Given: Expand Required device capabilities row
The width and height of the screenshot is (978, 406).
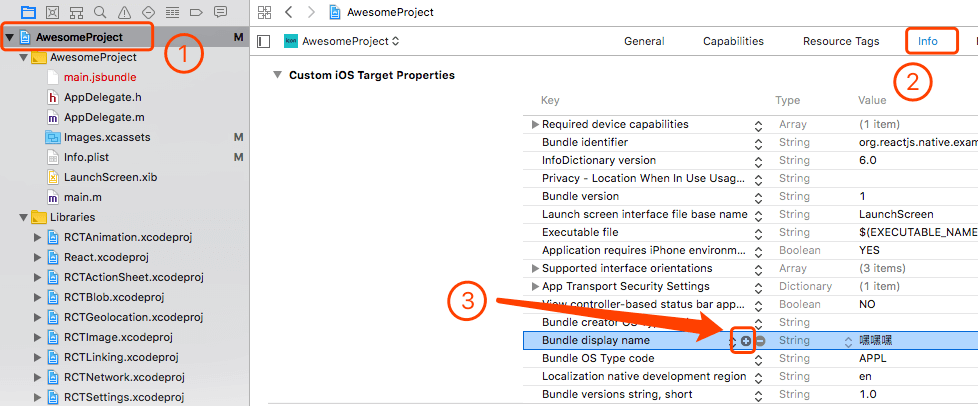Looking at the screenshot, I should click(x=535, y=124).
